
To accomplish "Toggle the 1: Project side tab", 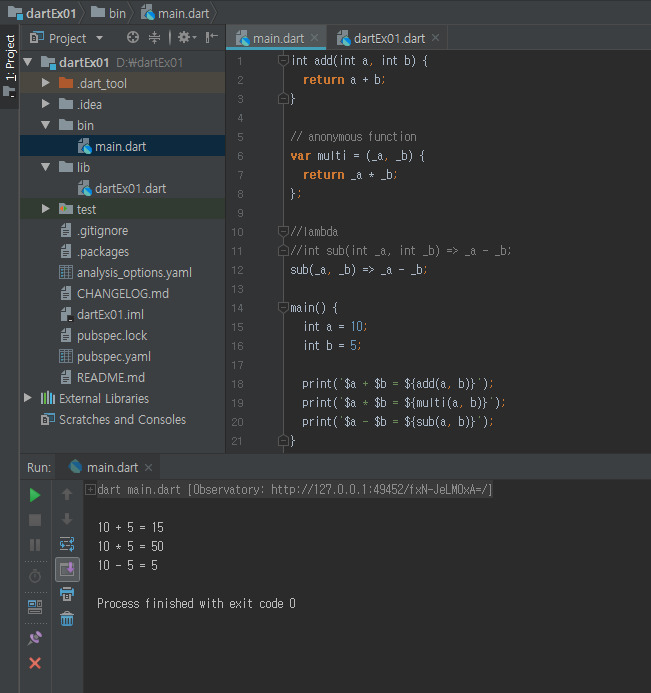I will (9, 66).
